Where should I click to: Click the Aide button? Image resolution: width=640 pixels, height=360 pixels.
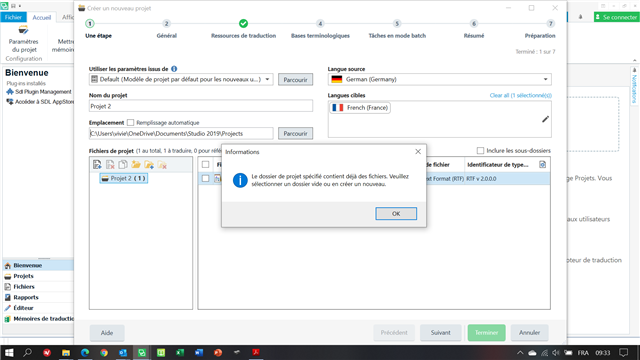tap(107, 333)
